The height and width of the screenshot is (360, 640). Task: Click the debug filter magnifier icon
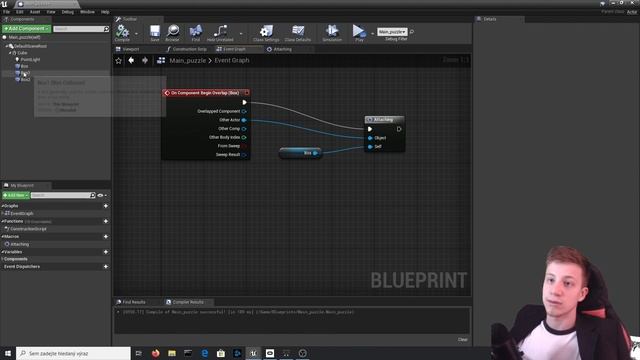click(412, 31)
